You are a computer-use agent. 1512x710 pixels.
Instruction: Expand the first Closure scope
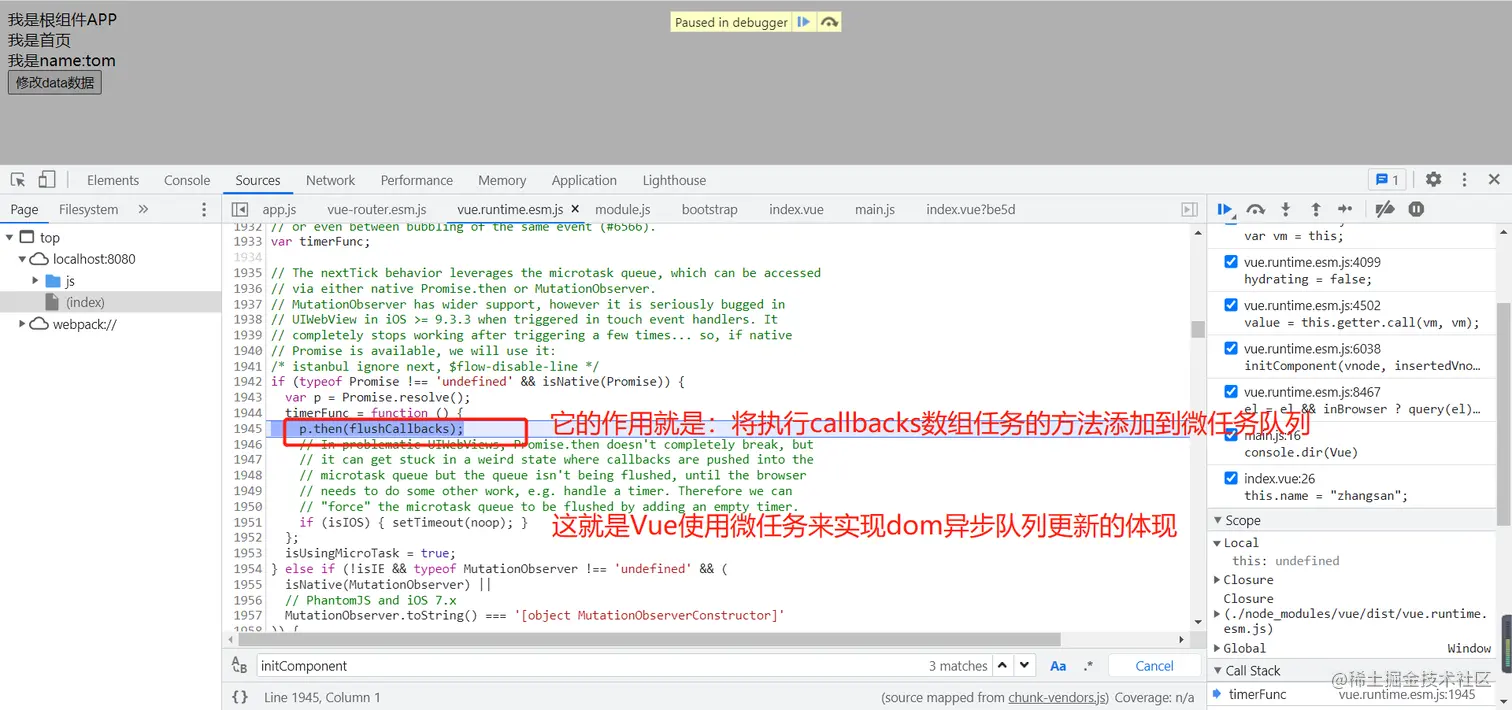tap(1217, 579)
